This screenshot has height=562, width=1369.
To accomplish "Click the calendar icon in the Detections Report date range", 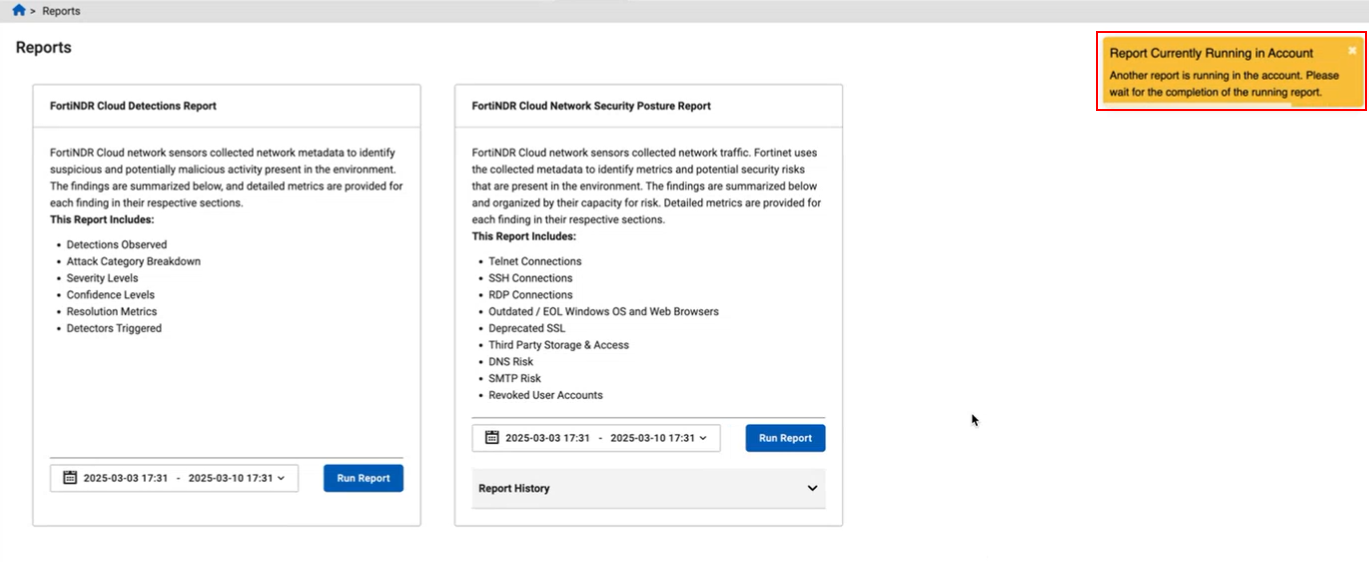I will 70,478.
